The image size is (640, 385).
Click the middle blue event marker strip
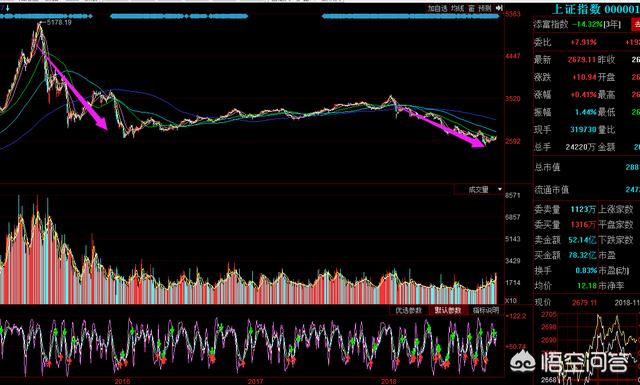179,16
